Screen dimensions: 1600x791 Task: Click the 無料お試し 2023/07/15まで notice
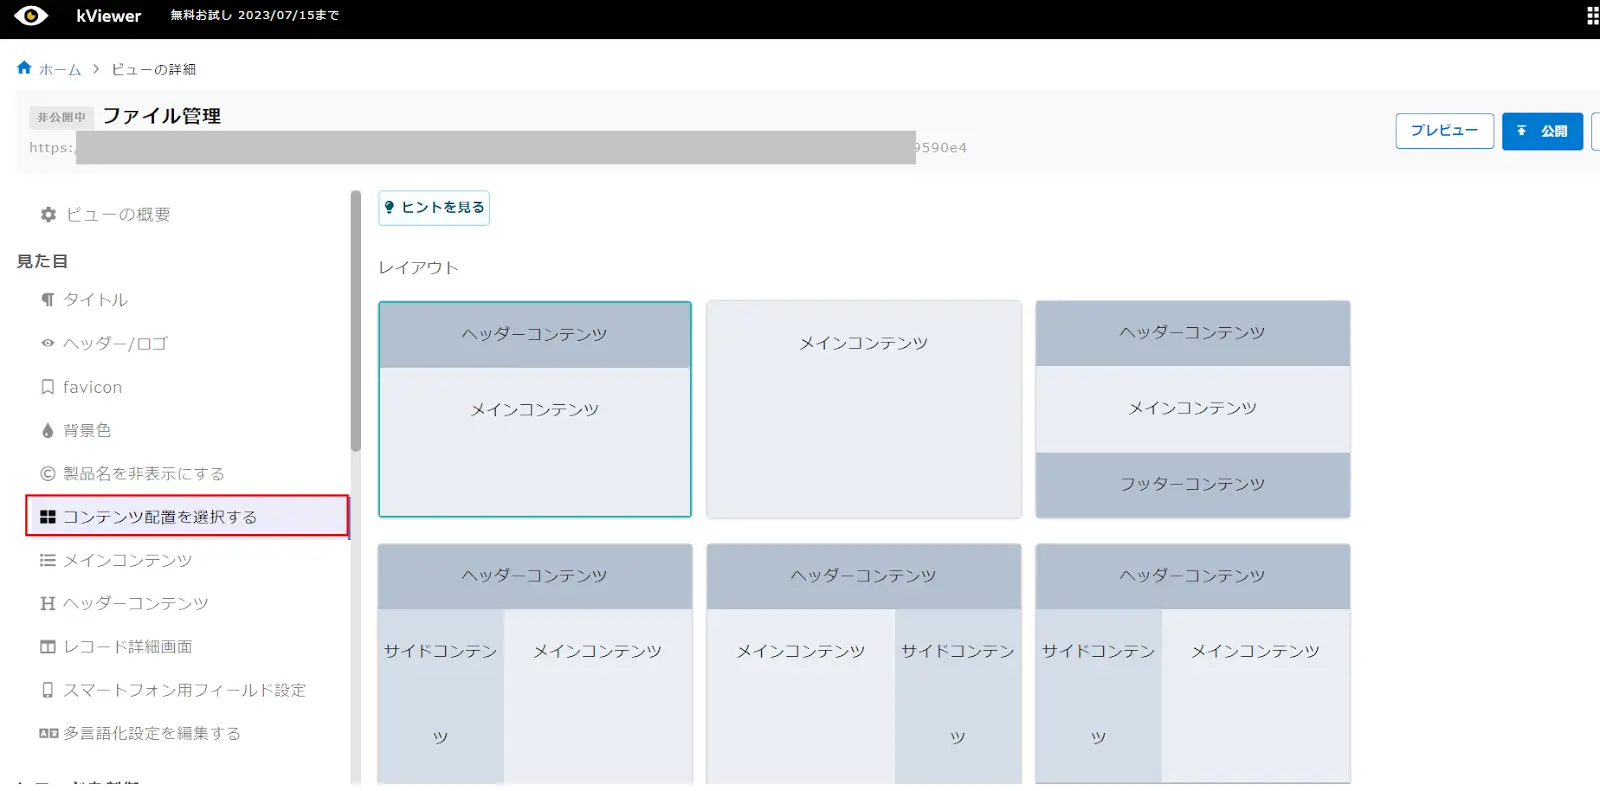pyautogui.click(x=254, y=15)
